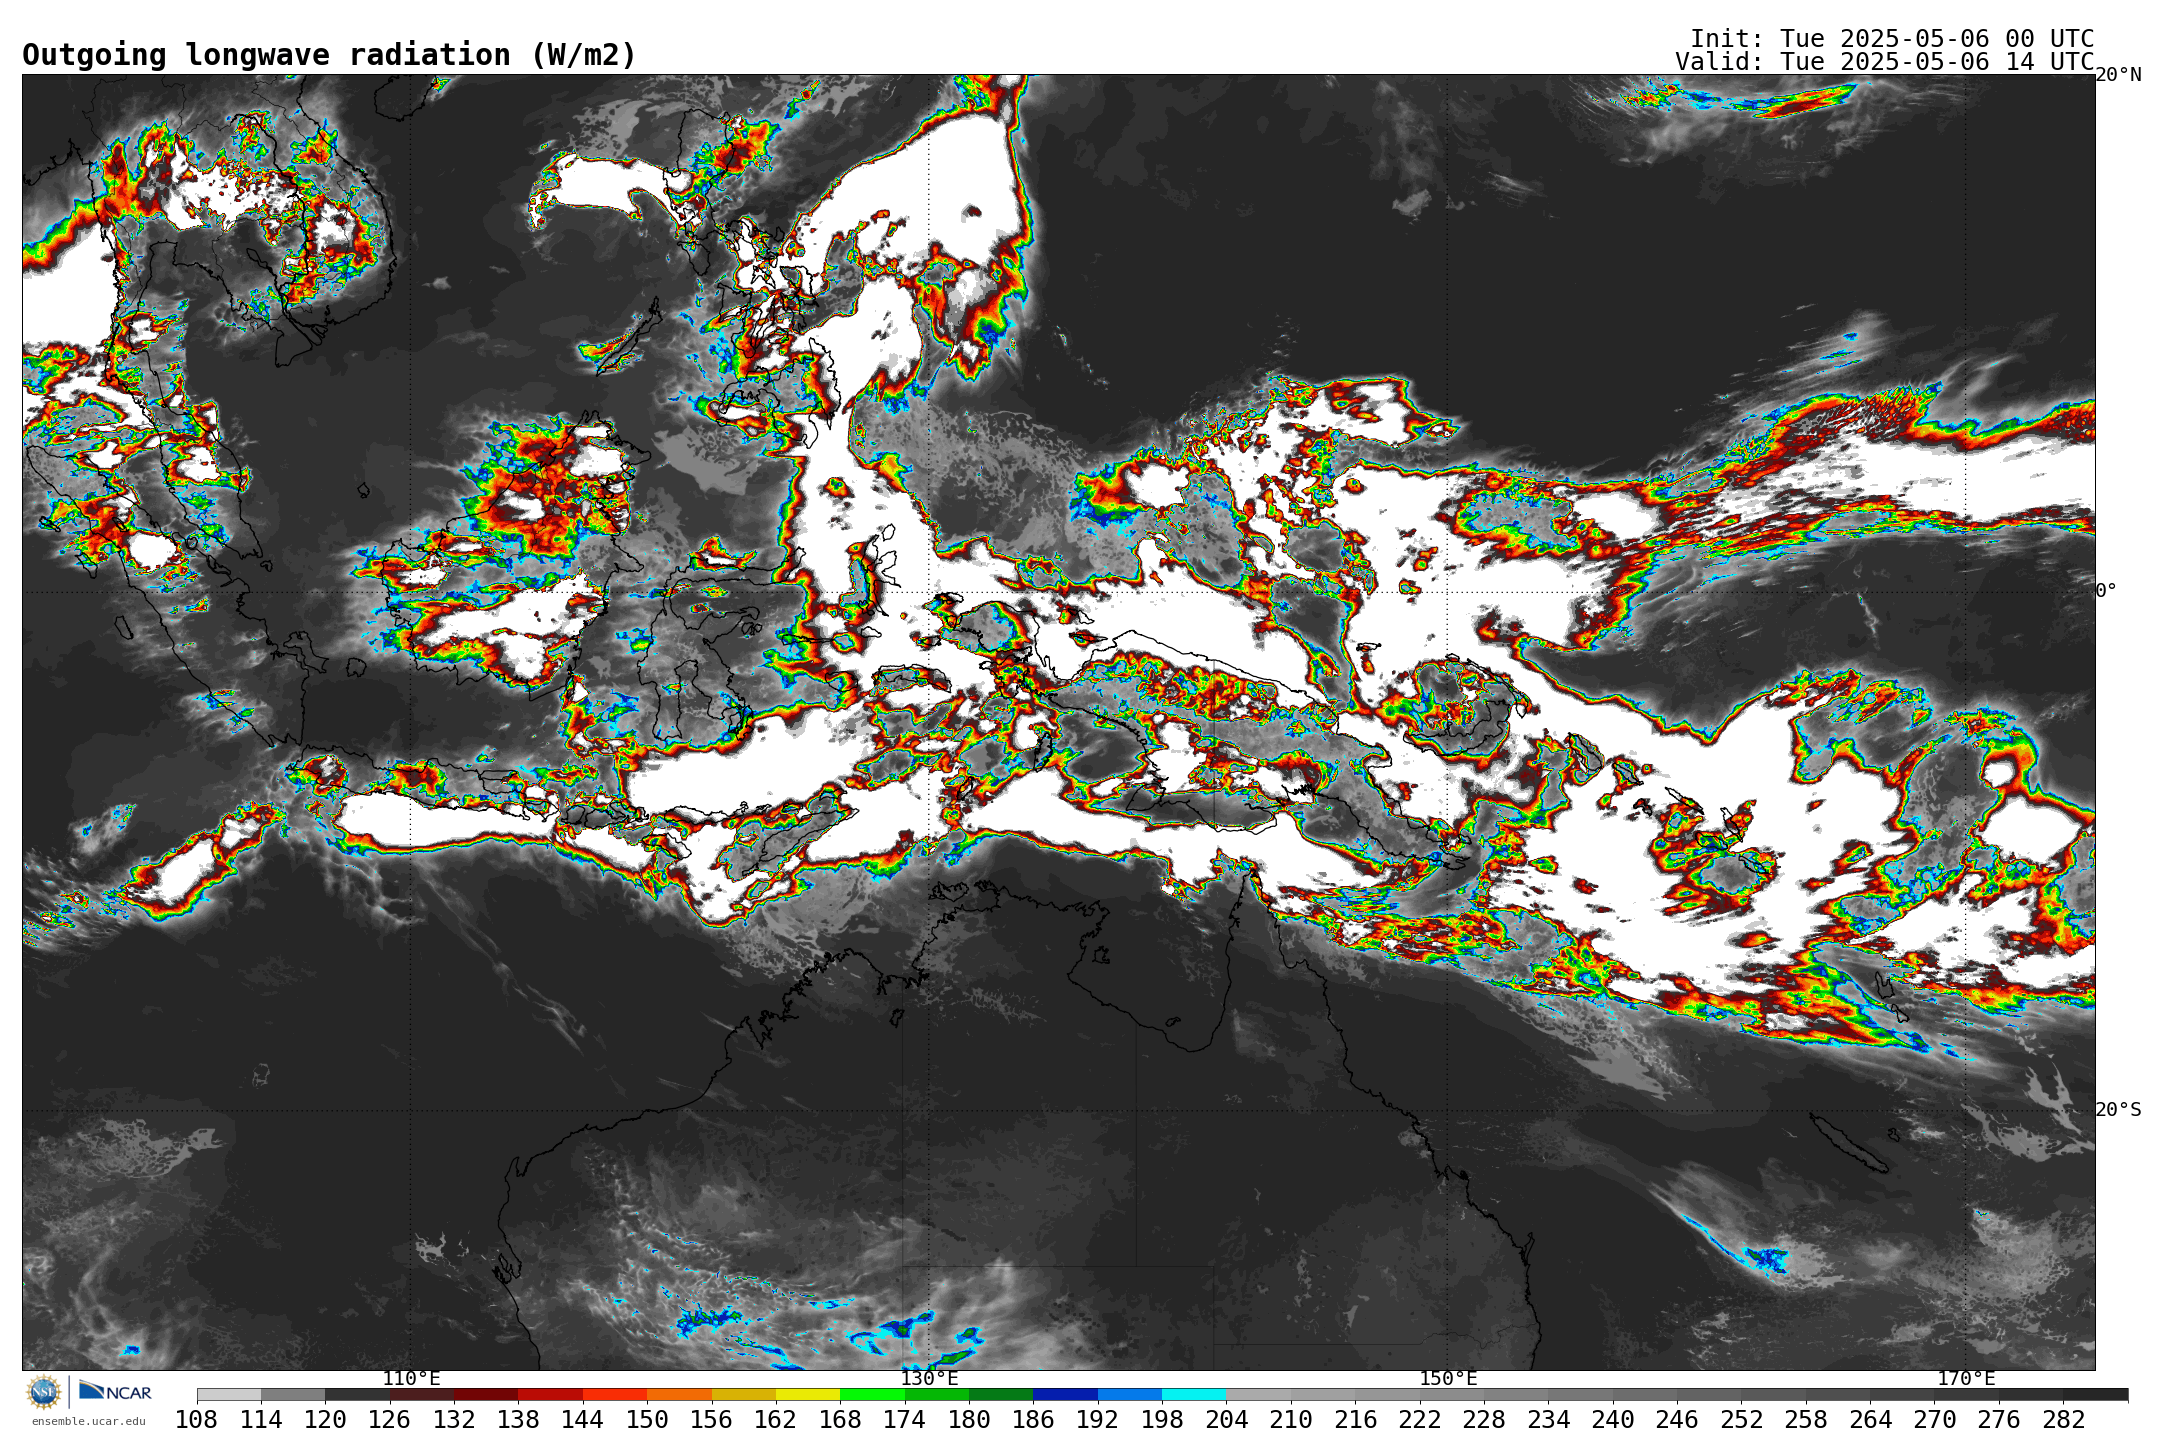
Task: Pick the blue swatch between 192 and 198
Action: tap(1130, 1394)
